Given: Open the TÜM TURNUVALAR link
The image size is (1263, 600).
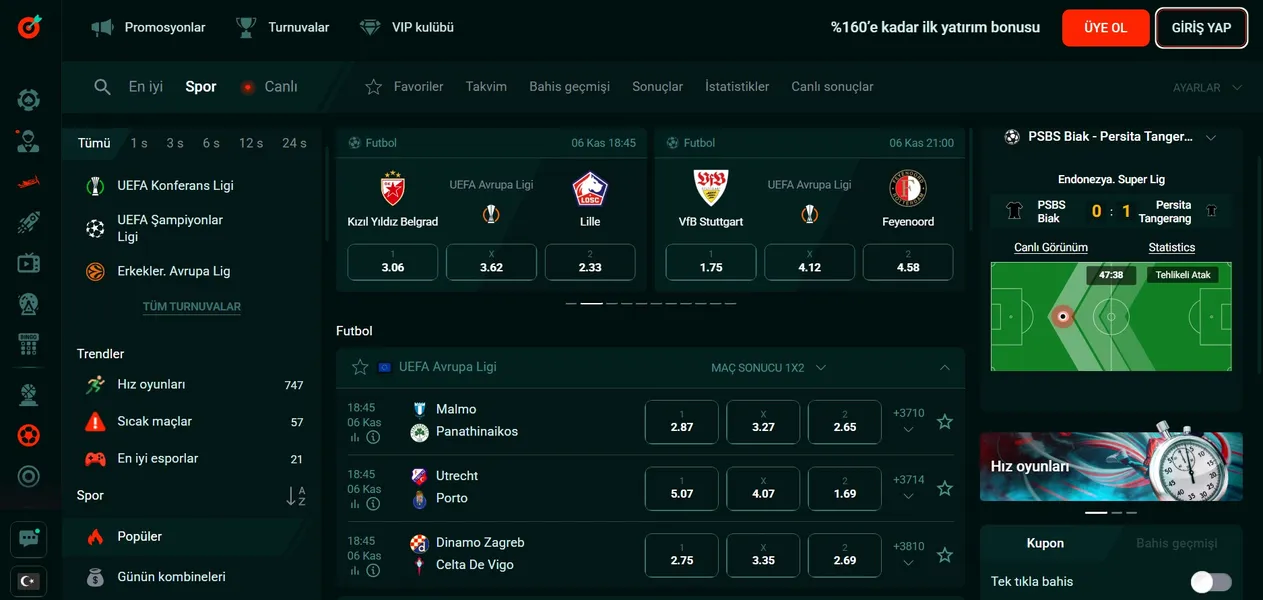Looking at the screenshot, I should 192,307.
